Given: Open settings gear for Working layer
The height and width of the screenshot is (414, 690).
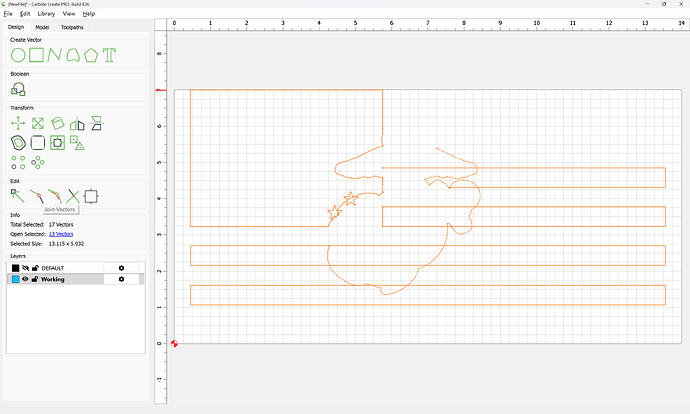Looking at the screenshot, I should pyautogui.click(x=121, y=279).
